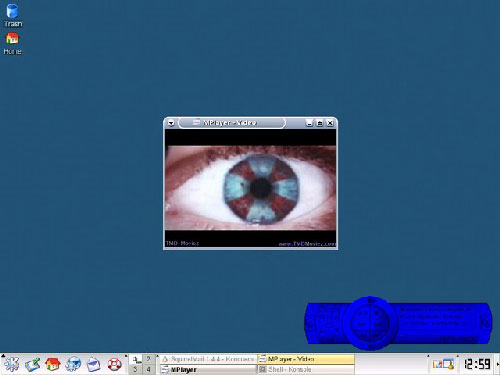Open the mail envelope icon in panel

(x=94, y=364)
